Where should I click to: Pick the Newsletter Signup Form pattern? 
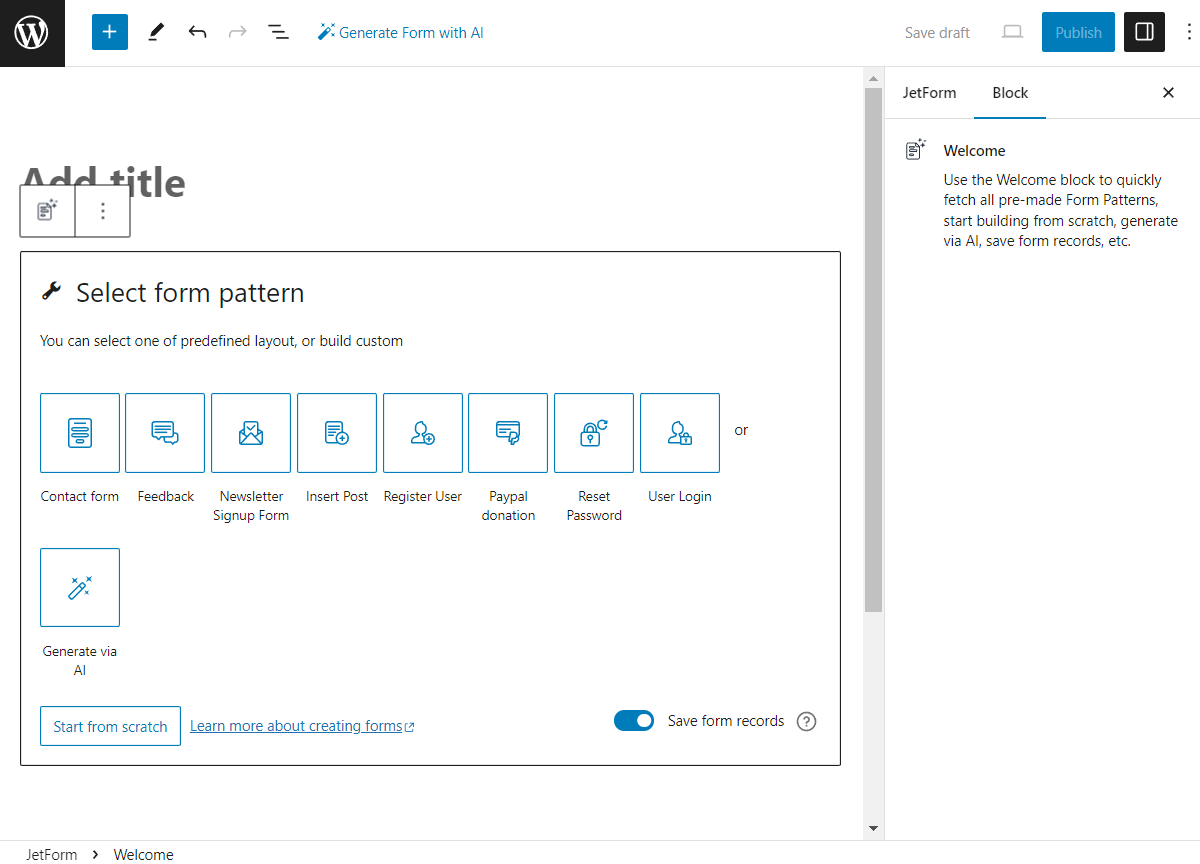click(x=251, y=433)
